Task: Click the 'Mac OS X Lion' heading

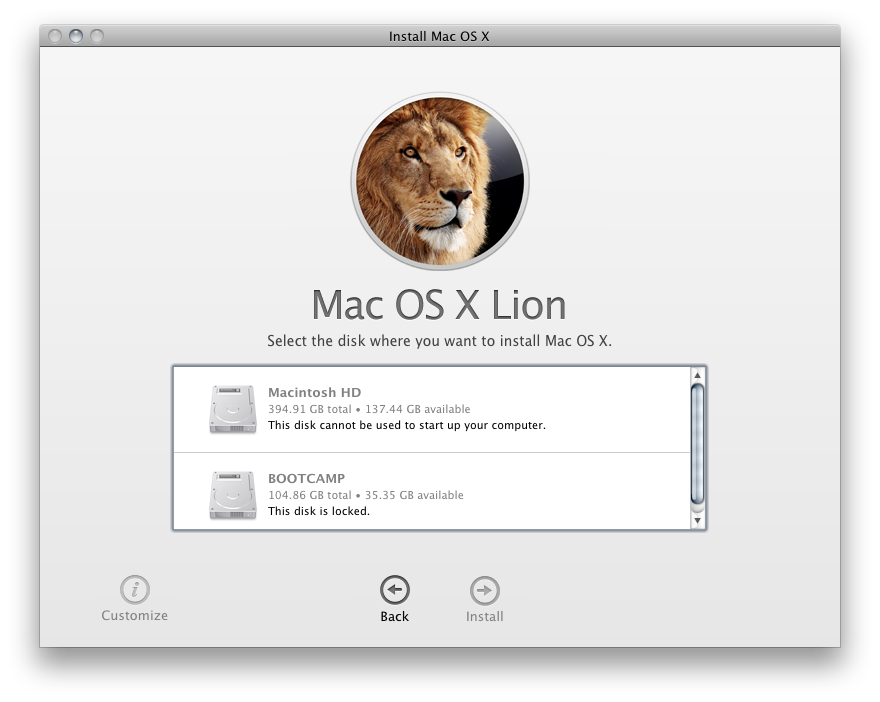Action: [x=439, y=305]
